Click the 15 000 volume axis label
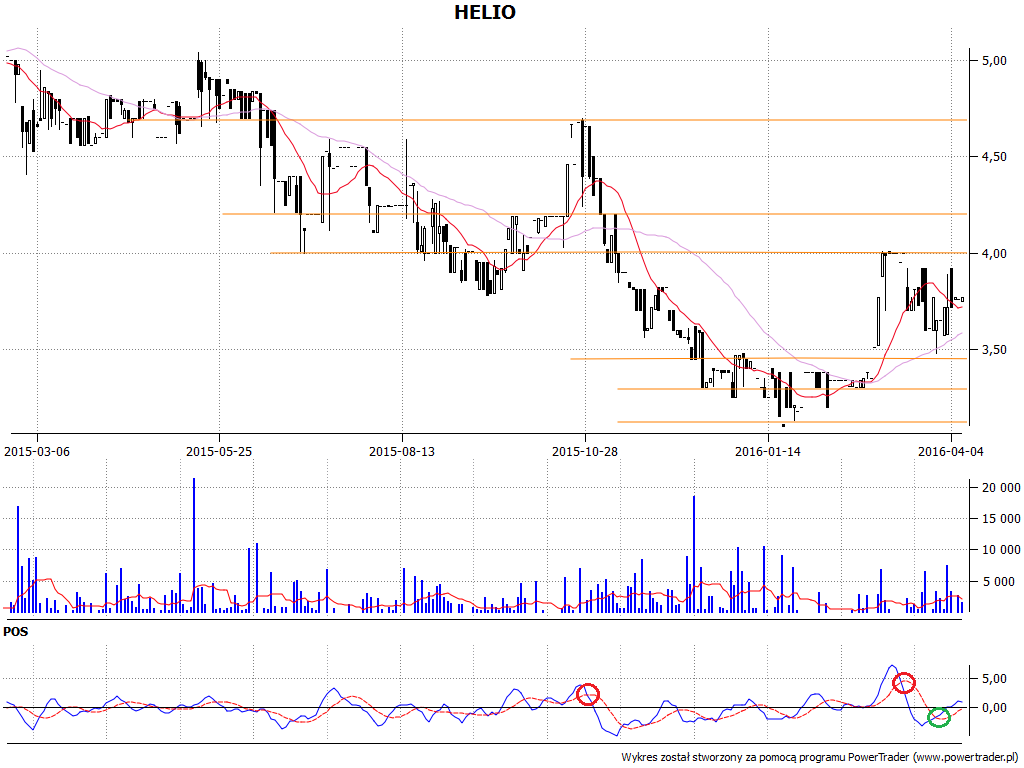Viewport: 1024px width, 768px height. point(1000,519)
